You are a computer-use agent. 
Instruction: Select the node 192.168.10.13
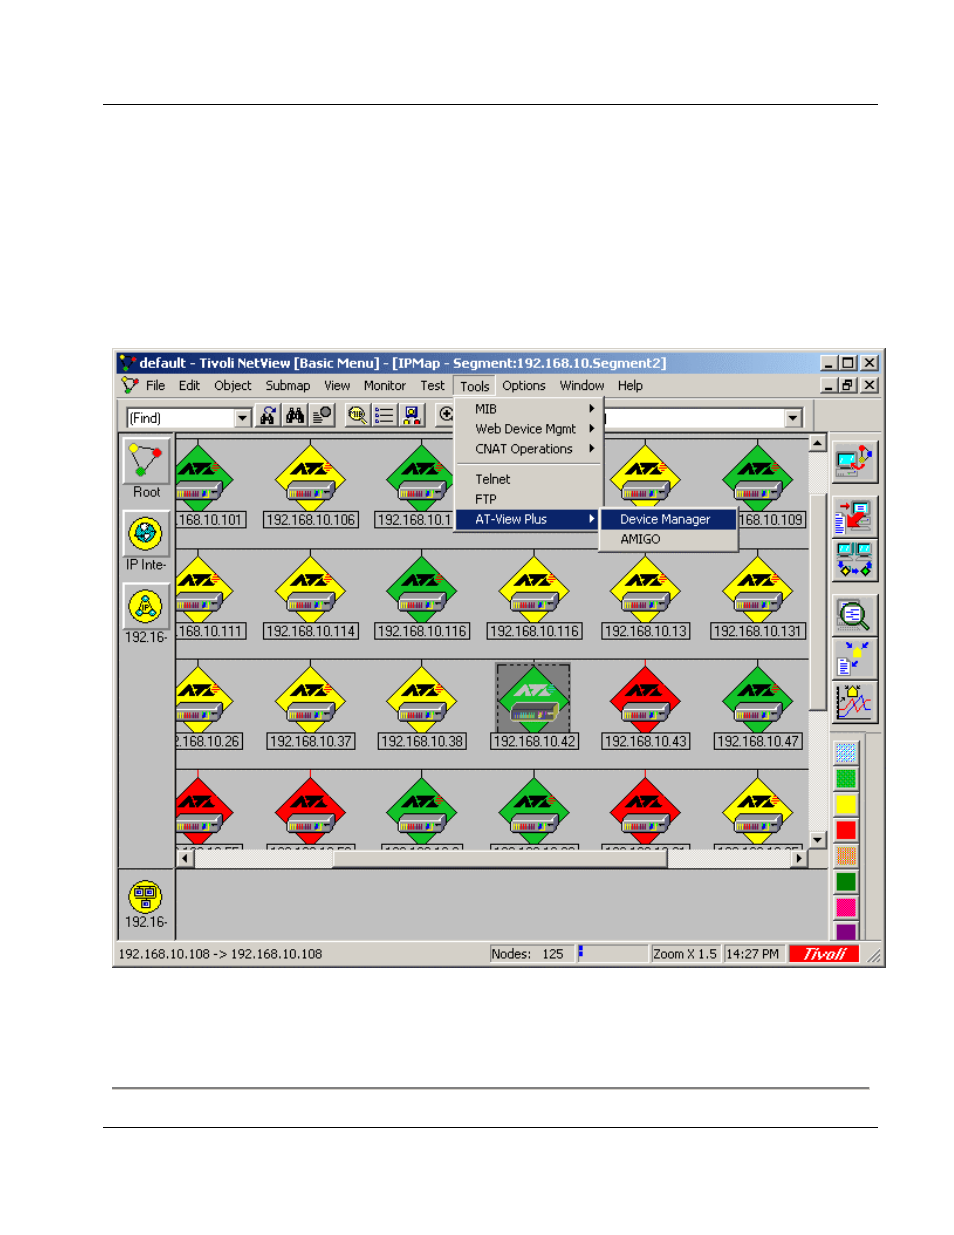pyautogui.click(x=646, y=597)
